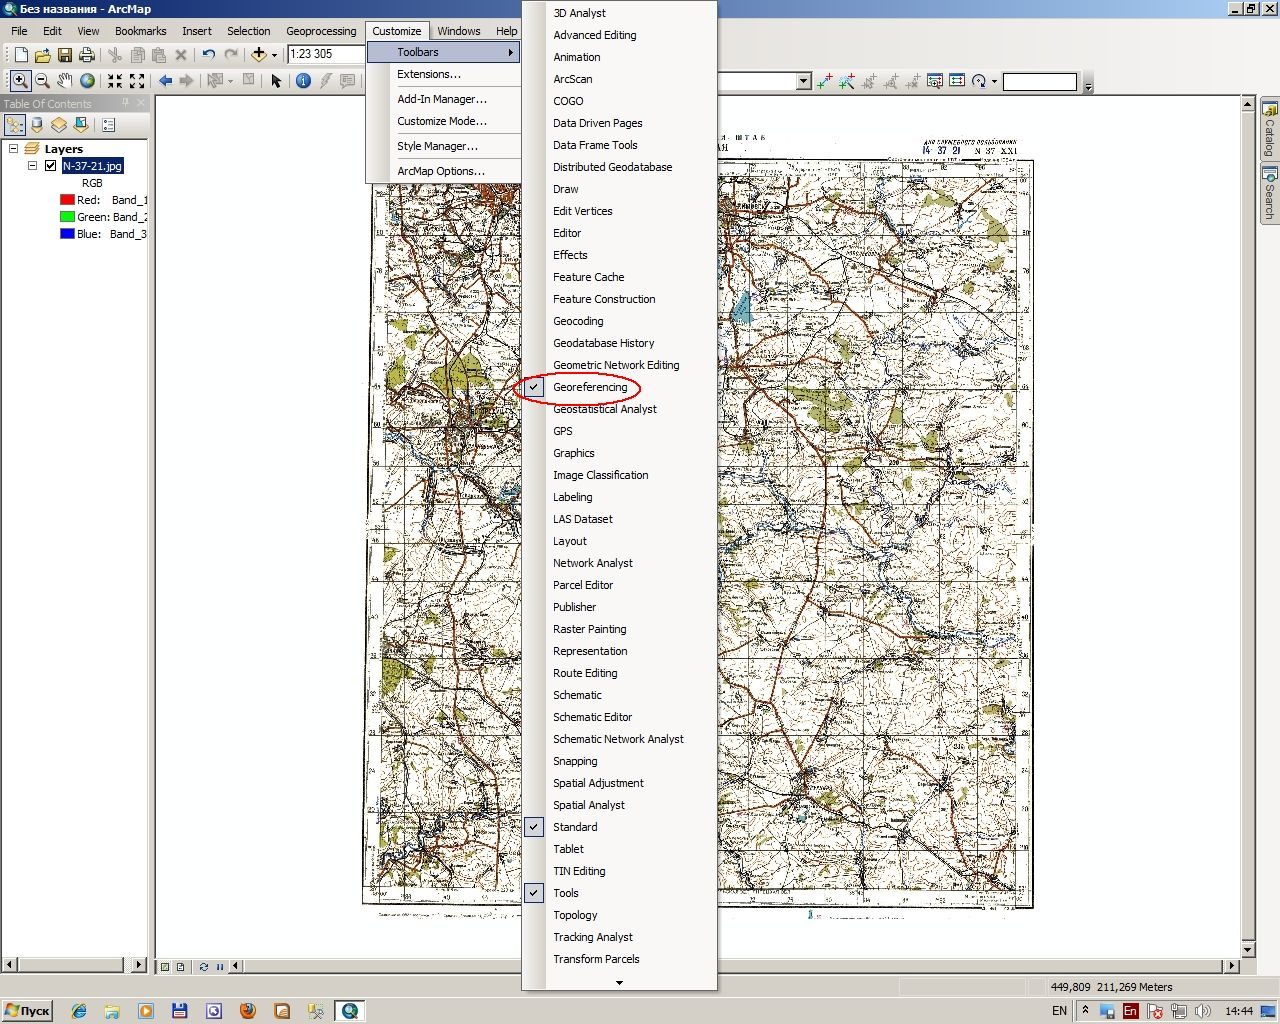Uncheck the N-37-21.jpg layer visibility
1280x1024 pixels.
(x=50, y=166)
